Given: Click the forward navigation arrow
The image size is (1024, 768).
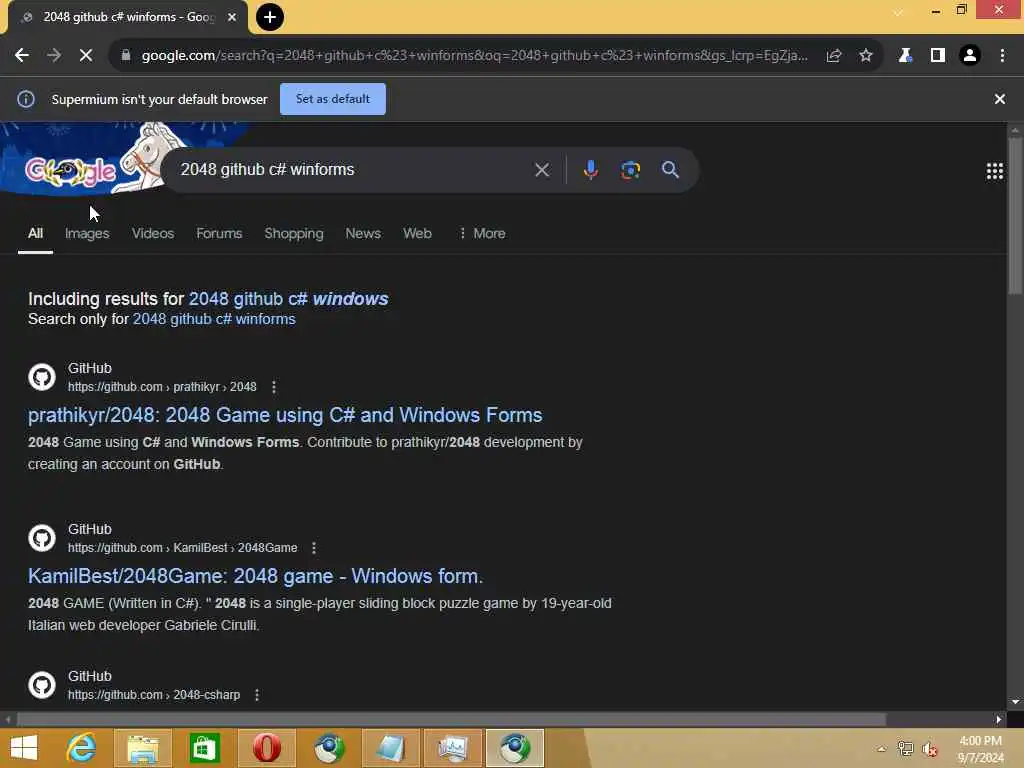Looking at the screenshot, I should click(x=54, y=56).
